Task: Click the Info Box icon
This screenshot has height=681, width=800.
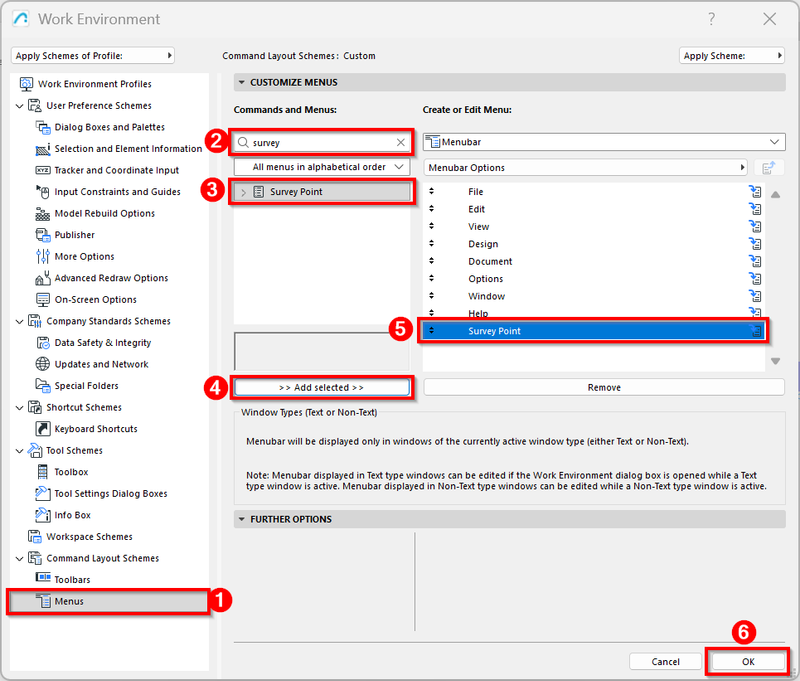Action: click(43, 515)
